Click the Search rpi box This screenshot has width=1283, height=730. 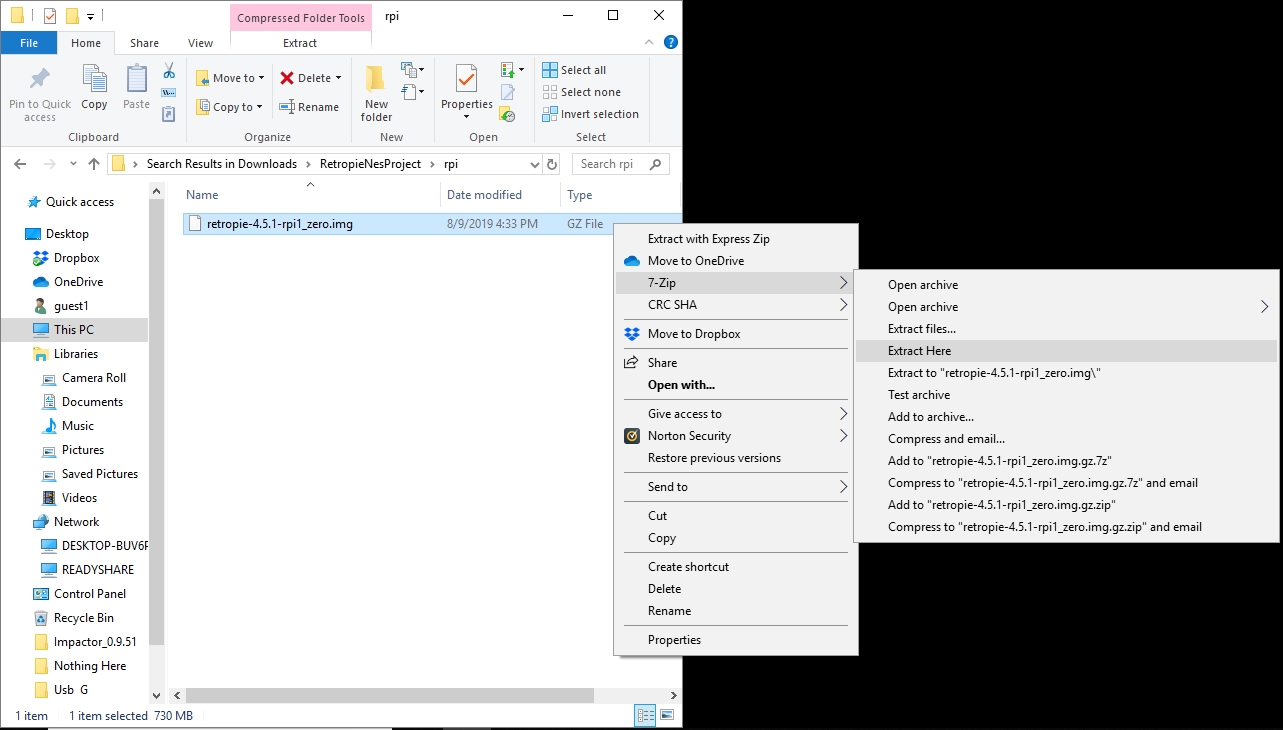620,164
